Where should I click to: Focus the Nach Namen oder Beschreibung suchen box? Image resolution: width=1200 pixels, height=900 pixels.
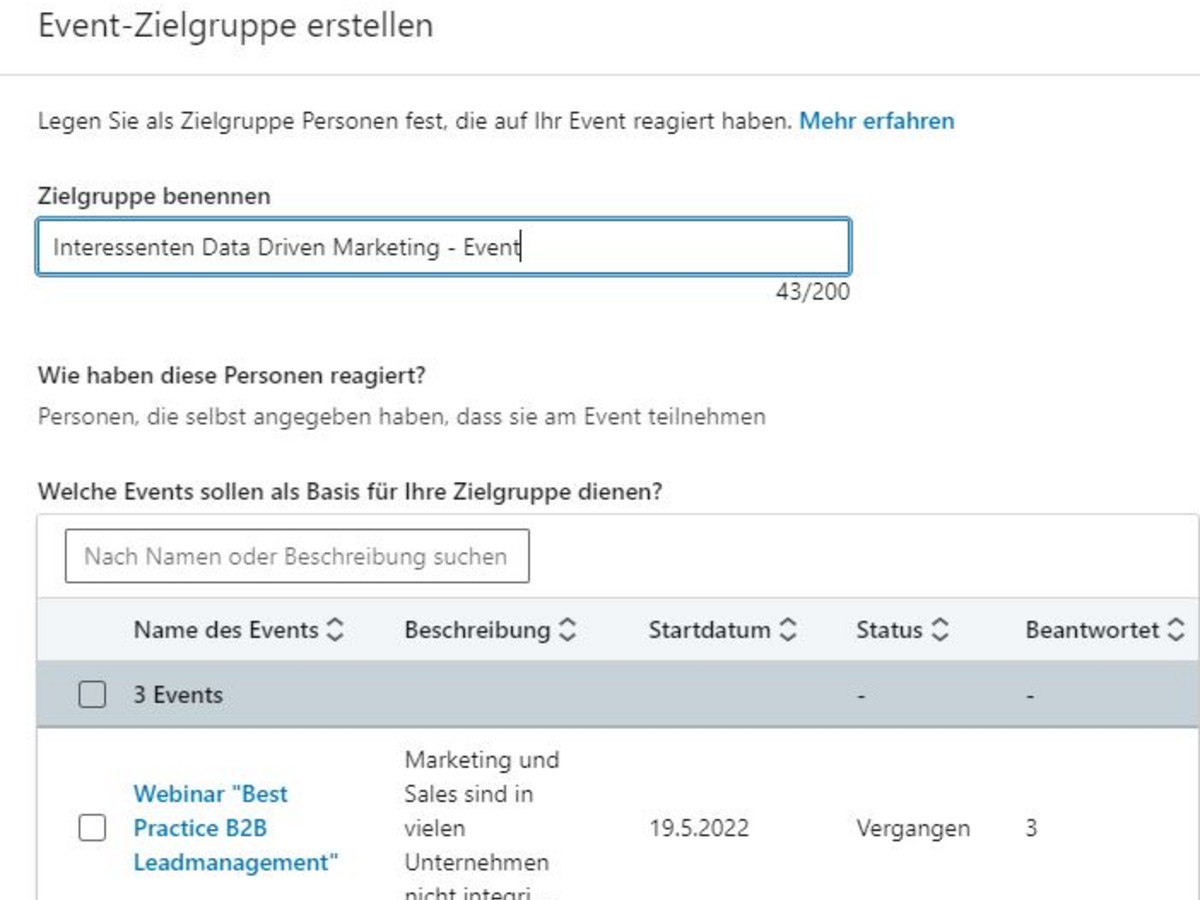297,556
